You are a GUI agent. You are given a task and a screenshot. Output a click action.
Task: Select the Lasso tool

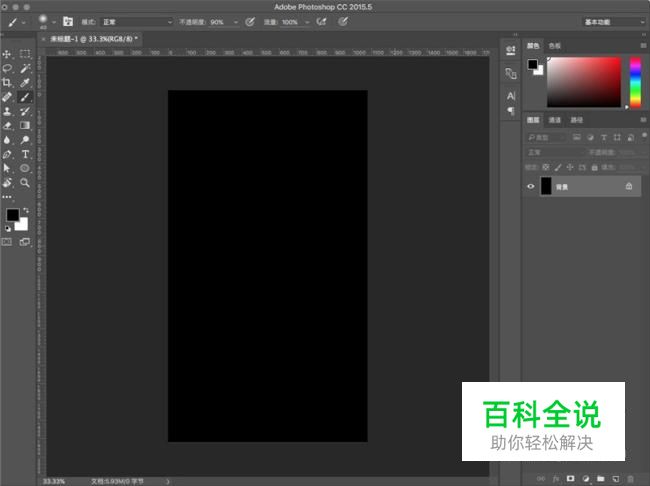pyautogui.click(x=8, y=68)
